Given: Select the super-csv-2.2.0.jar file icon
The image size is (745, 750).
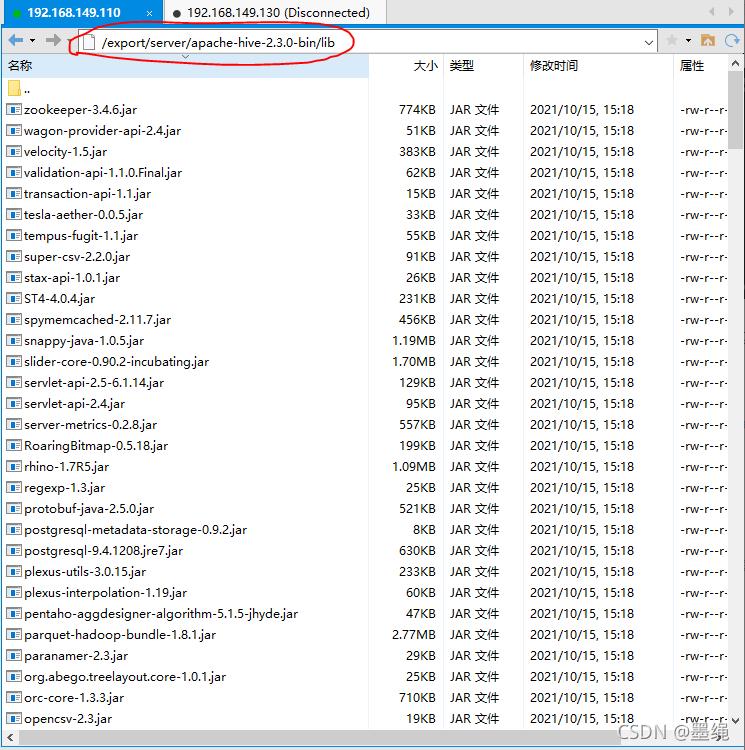Looking at the screenshot, I should 14,257.
